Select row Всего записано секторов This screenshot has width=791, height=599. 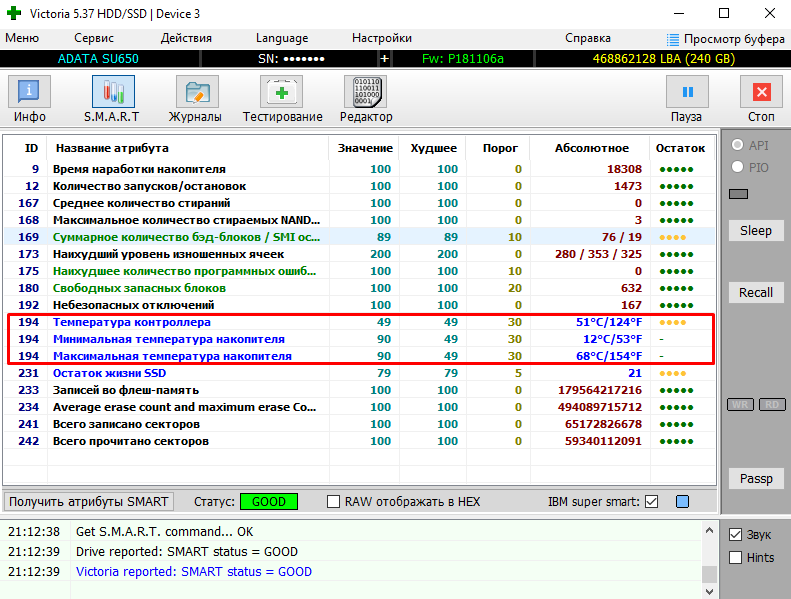tap(359, 424)
